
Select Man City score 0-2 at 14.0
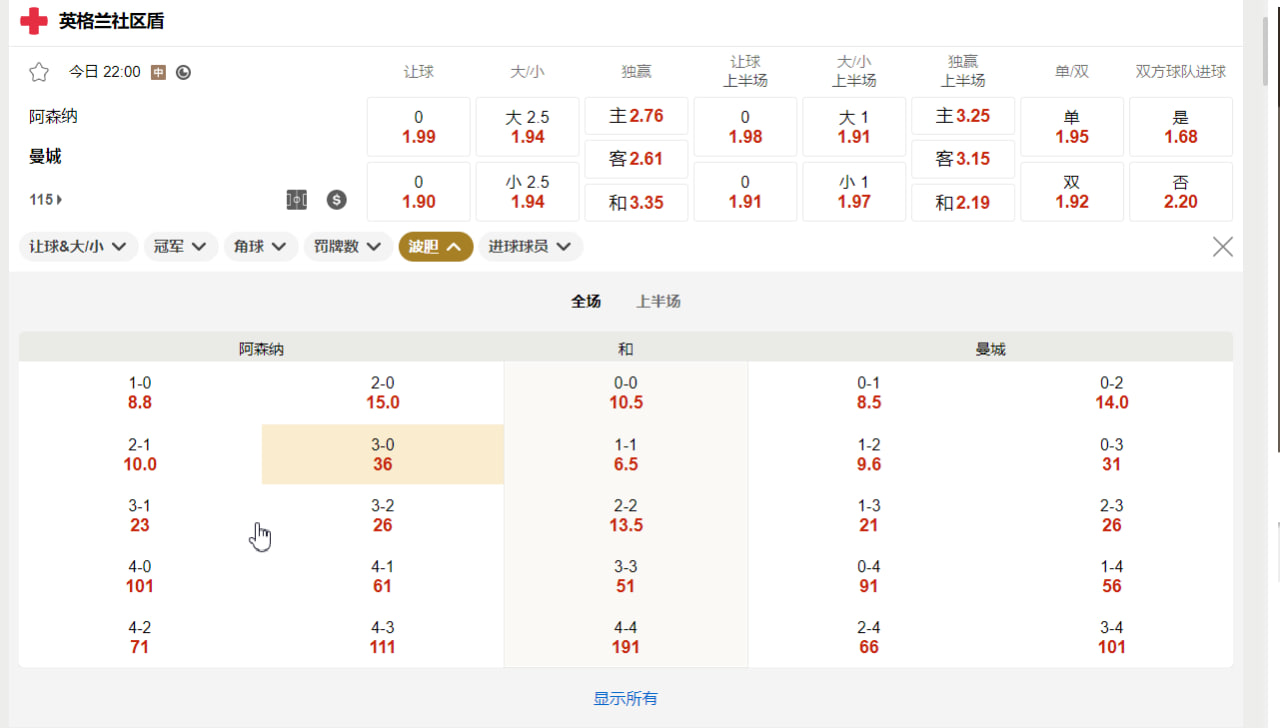coord(1112,393)
